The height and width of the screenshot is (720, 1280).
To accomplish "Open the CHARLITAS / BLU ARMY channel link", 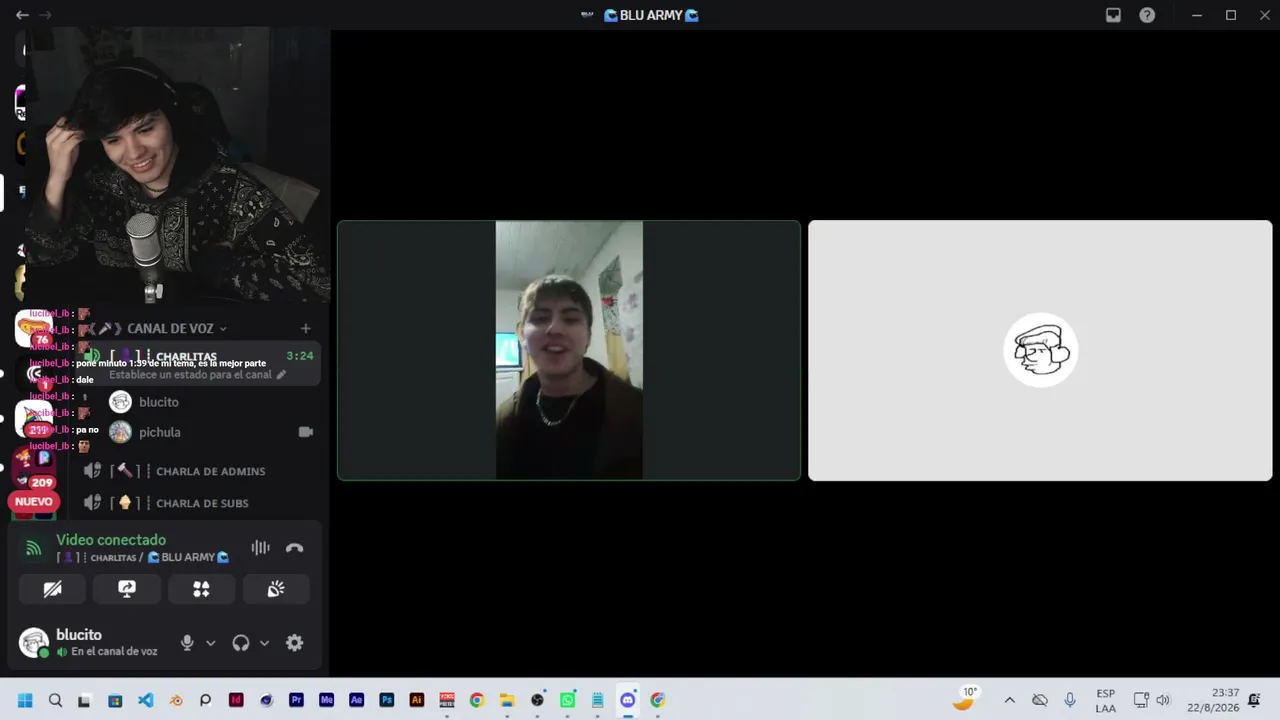I will coord(143,557).
